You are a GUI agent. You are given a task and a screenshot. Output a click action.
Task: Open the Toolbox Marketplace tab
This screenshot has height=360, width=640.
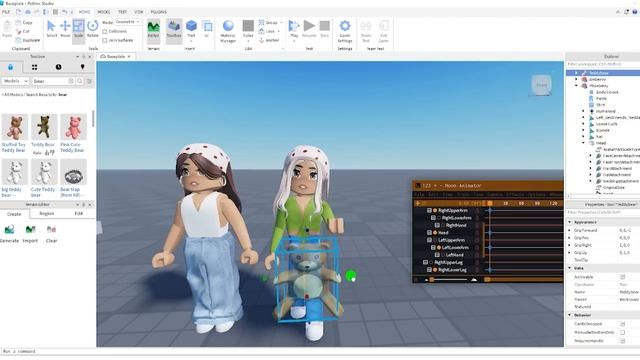(10, 67)
